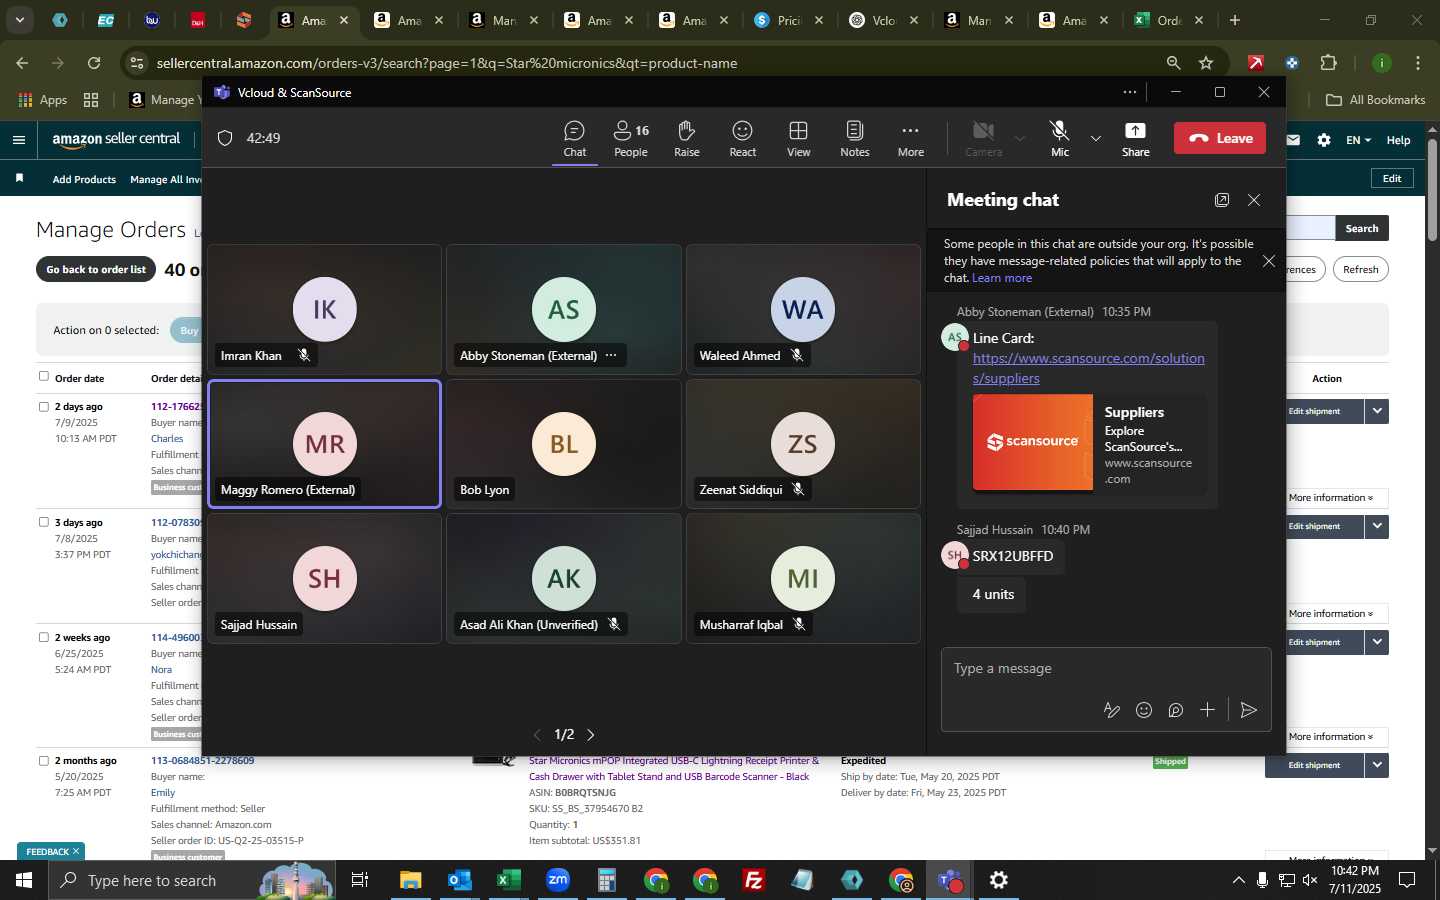The image size is (1440, 900).
Task: Select Maggy Romero participant tile
Action: (x=324, y=444)
